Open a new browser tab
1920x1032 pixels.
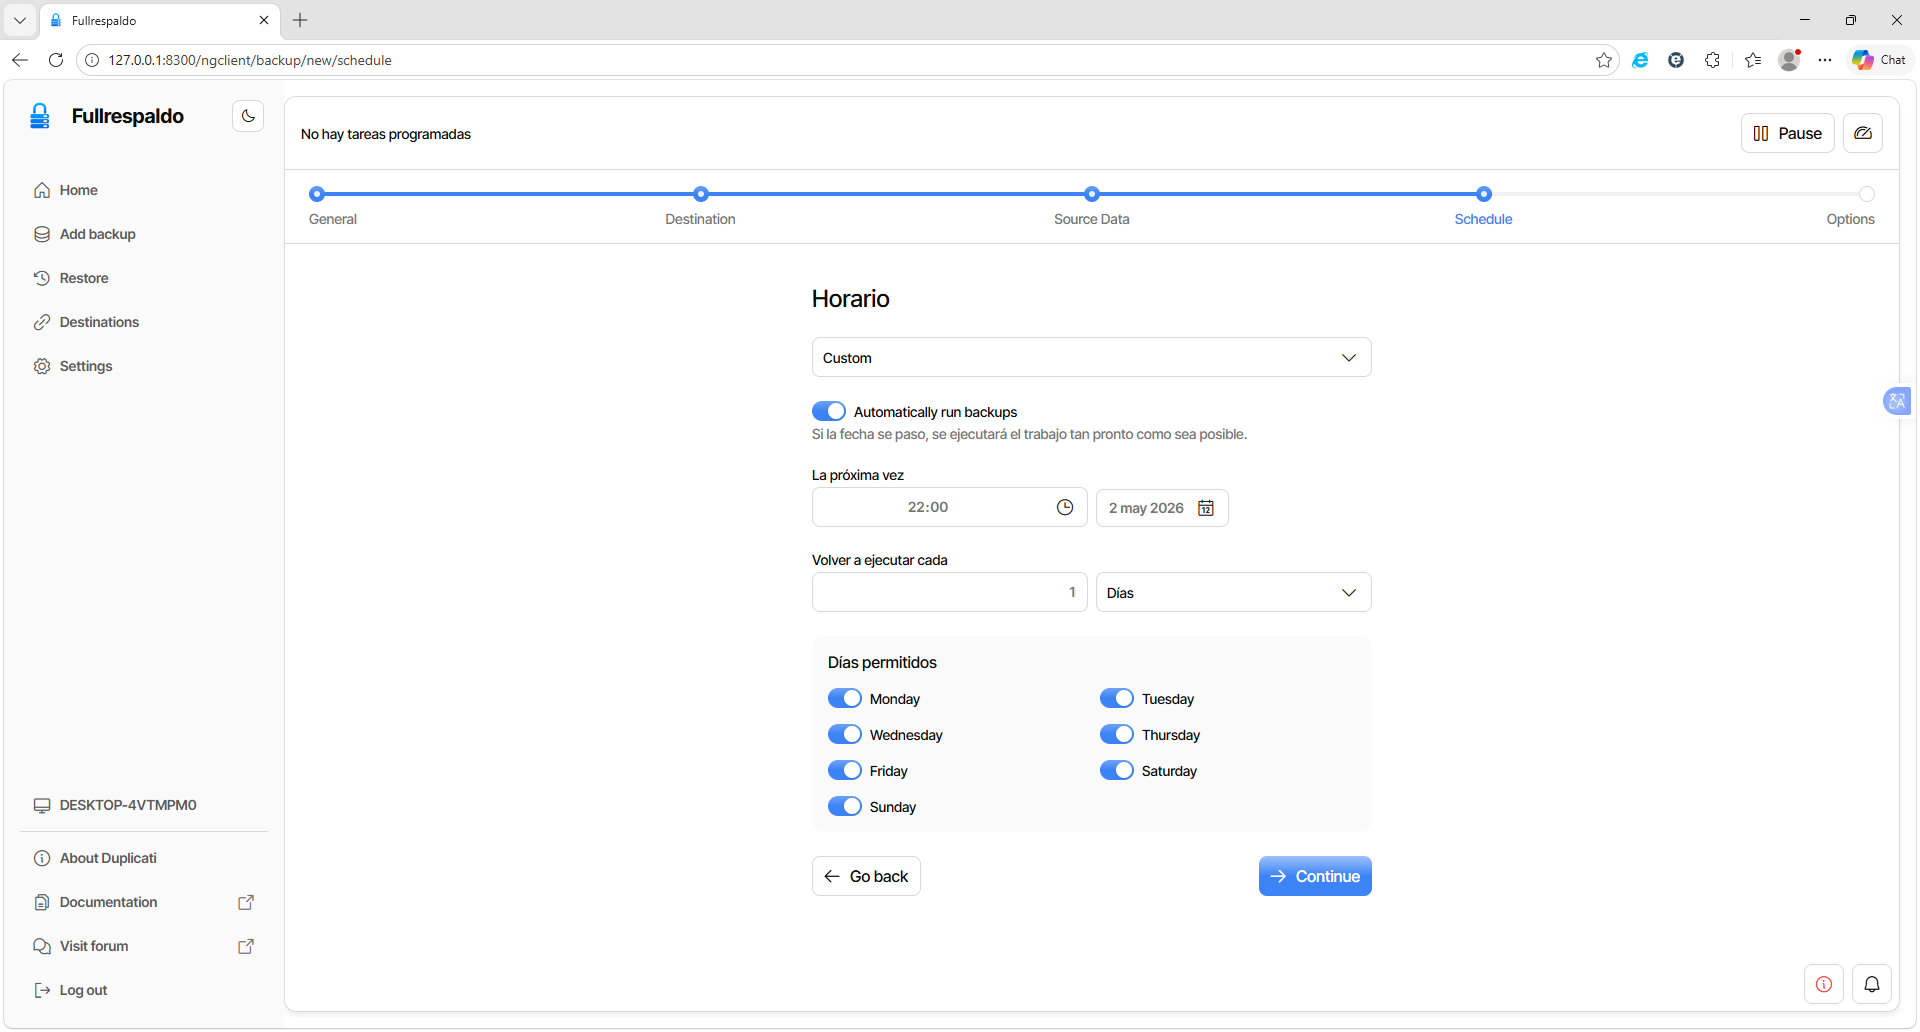click(300, 20)
